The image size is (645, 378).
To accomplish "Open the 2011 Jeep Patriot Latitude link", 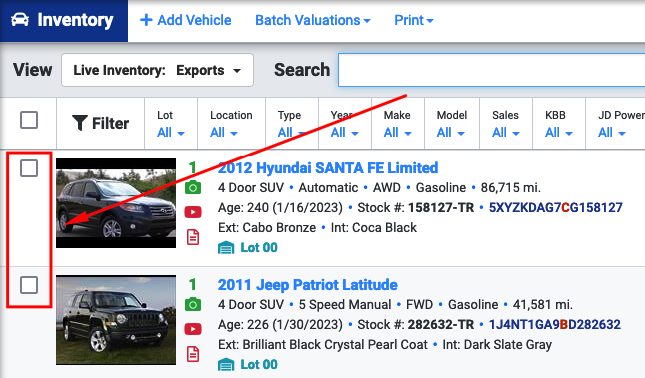I will [308, 285].
